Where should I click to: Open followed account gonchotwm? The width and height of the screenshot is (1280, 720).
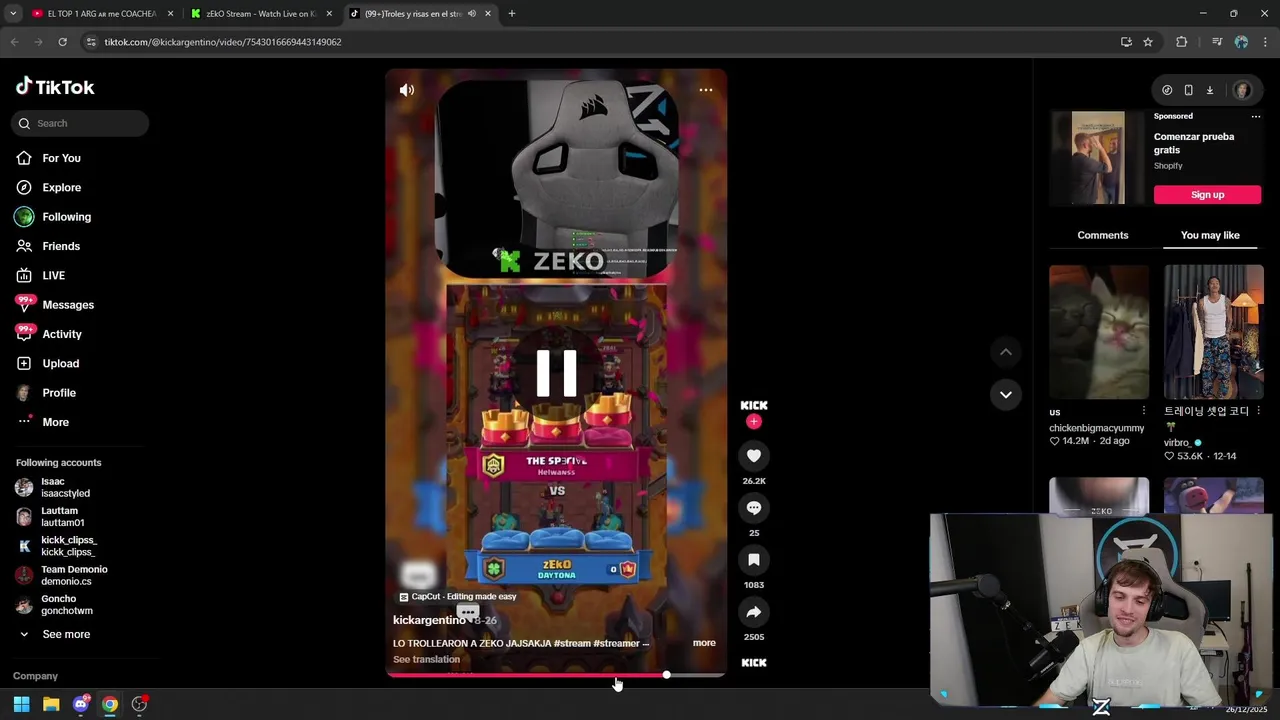(55, 604)
